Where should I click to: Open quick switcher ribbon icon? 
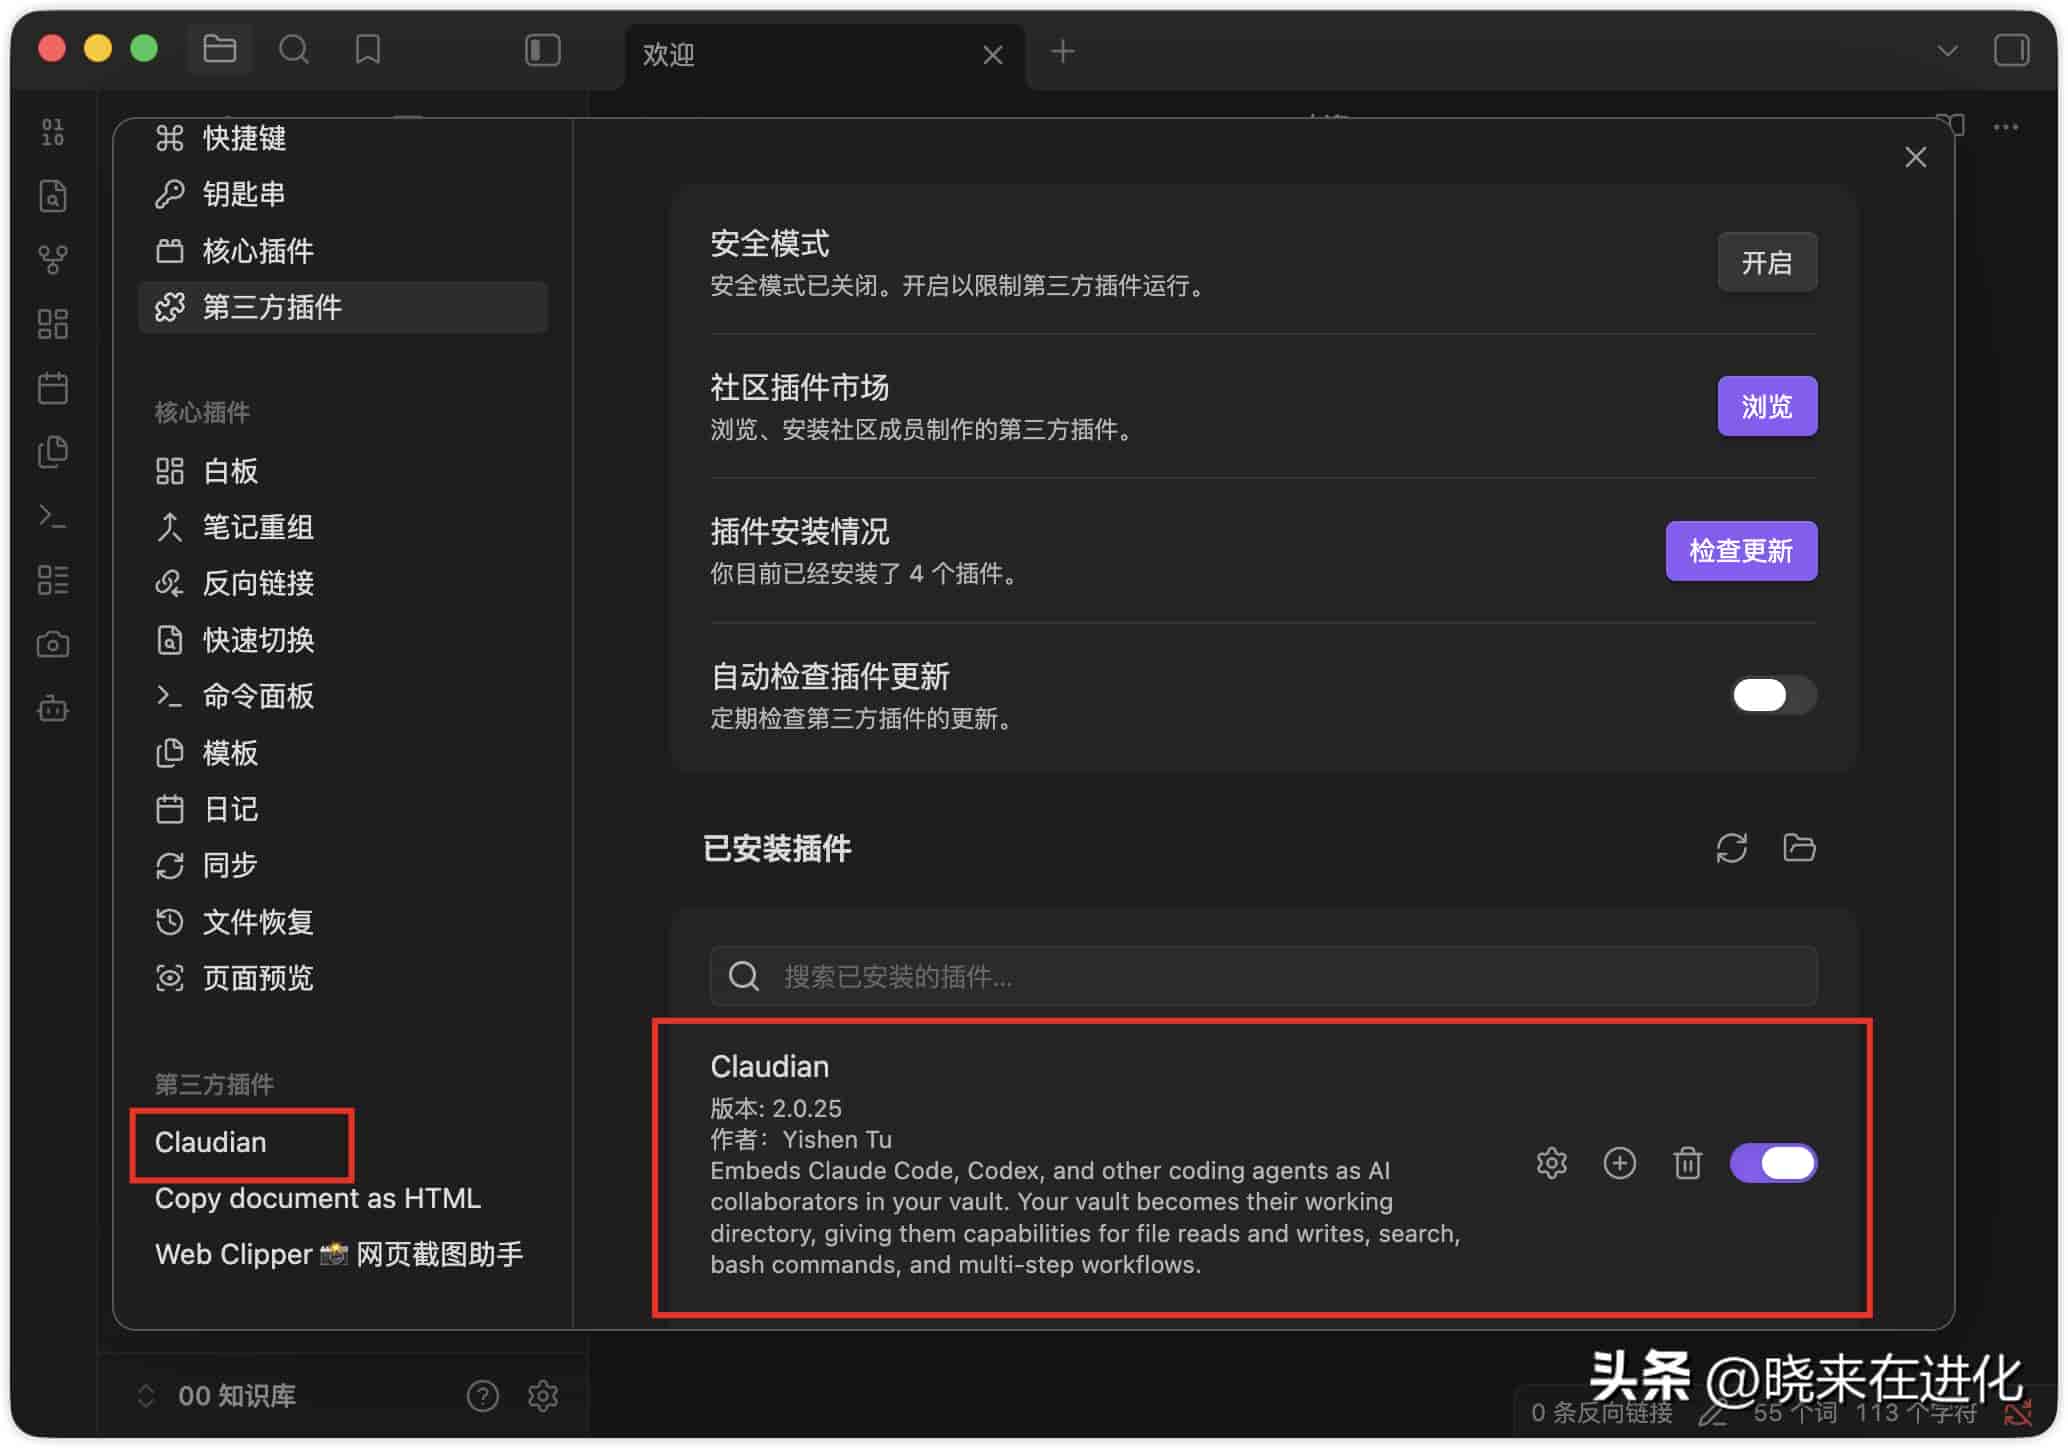[53, 196]
